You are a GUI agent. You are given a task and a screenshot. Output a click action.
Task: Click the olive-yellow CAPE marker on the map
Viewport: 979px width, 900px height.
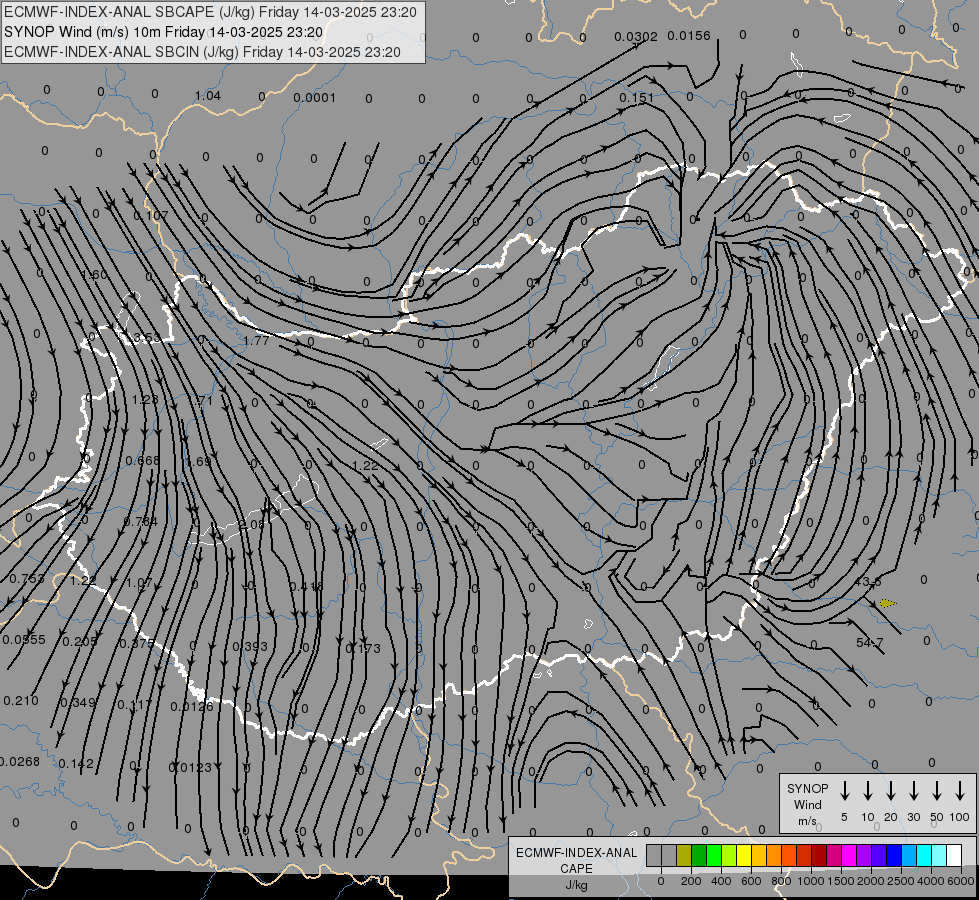coord(888,603)
